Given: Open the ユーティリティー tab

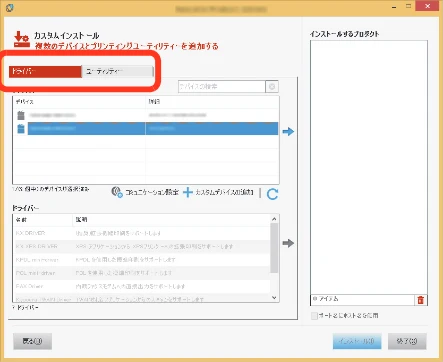Looking at the screenshot, I should pyautogui.click(x=117, y=71).
